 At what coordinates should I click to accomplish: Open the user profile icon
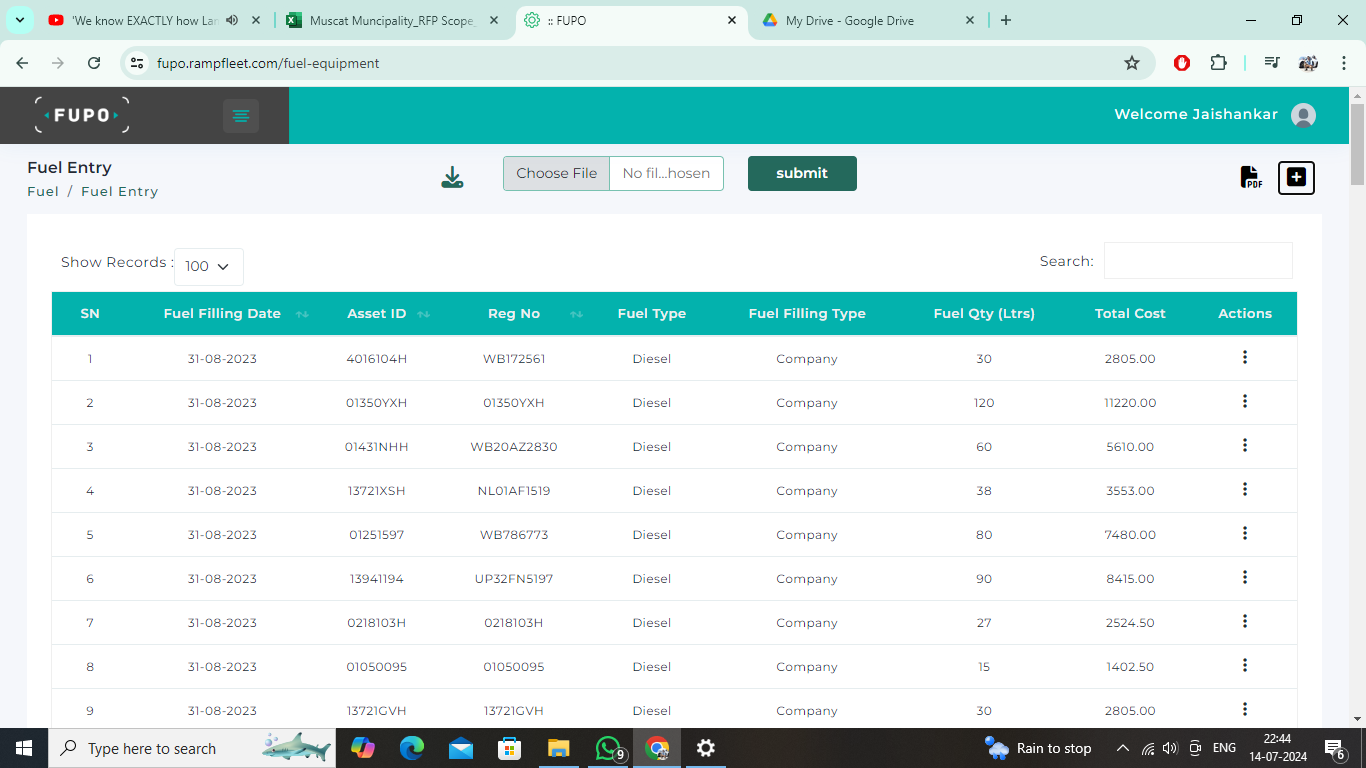[x=1303, y=114]
